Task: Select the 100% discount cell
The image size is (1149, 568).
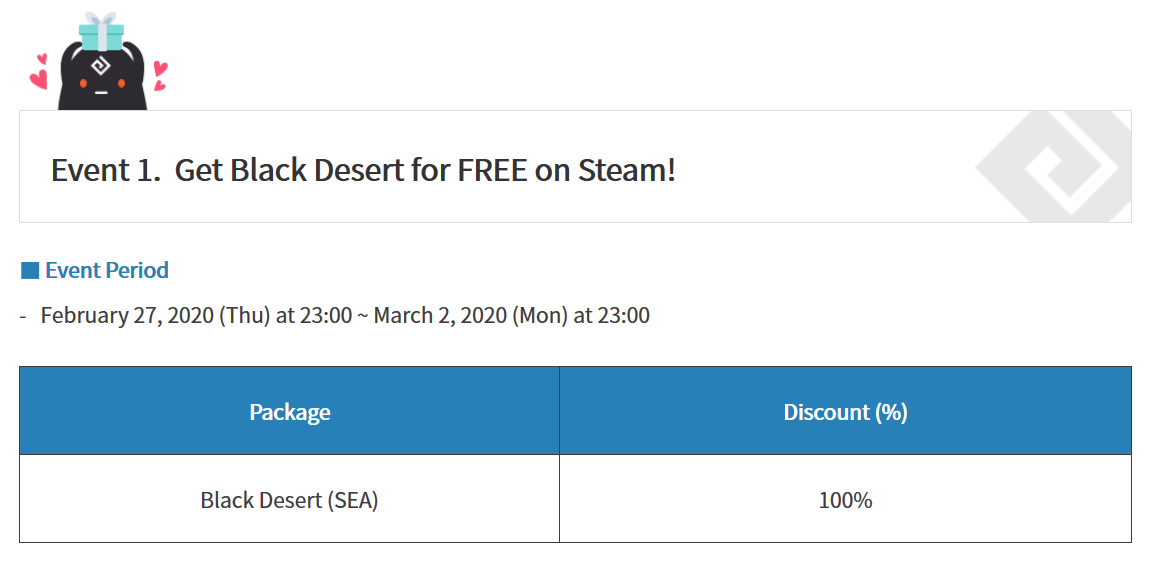Action: tap(846, 500)
